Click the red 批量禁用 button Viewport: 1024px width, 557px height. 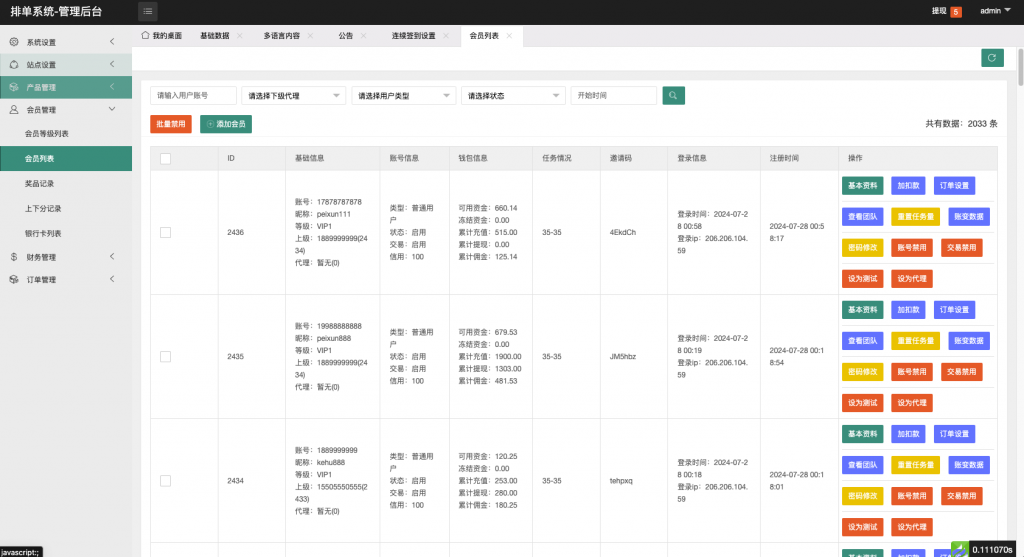click(170, 124)
